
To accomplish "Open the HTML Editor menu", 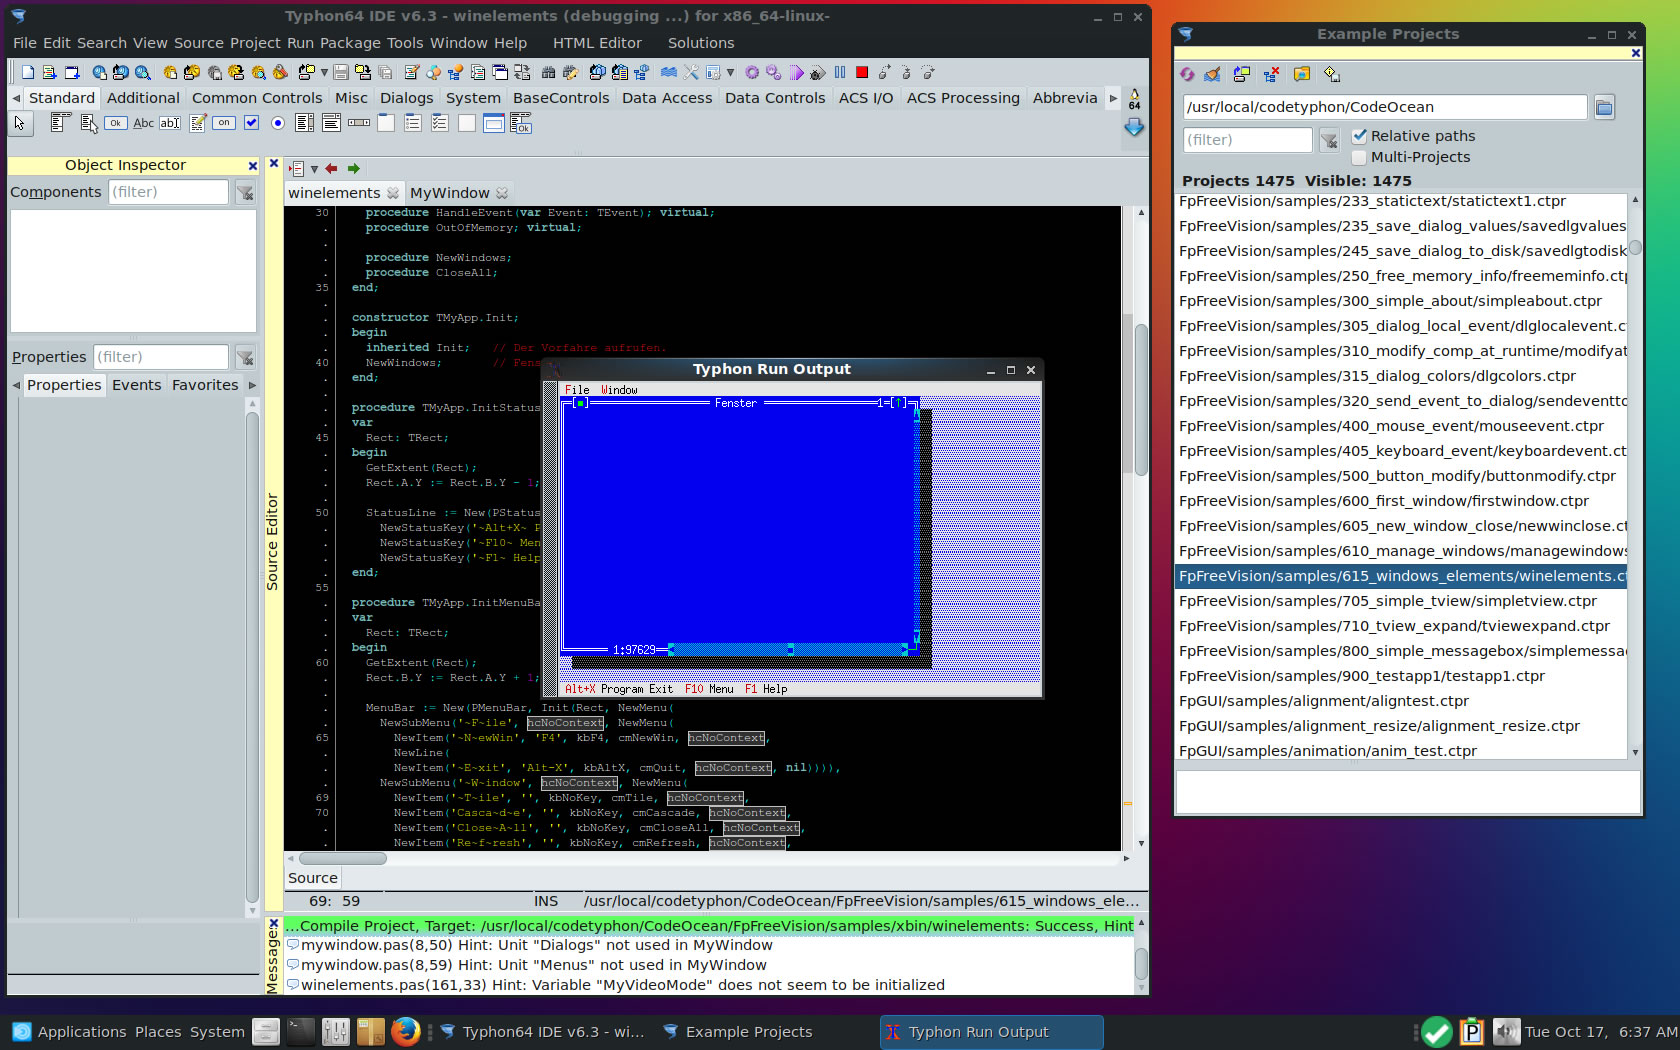I will [597, 43].
